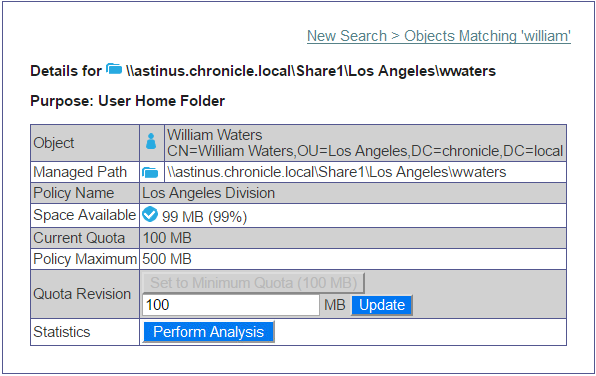The image size is (596, 376).
Task: Click the Policy Maximum 500 MB value
Action: click(167, 259)
